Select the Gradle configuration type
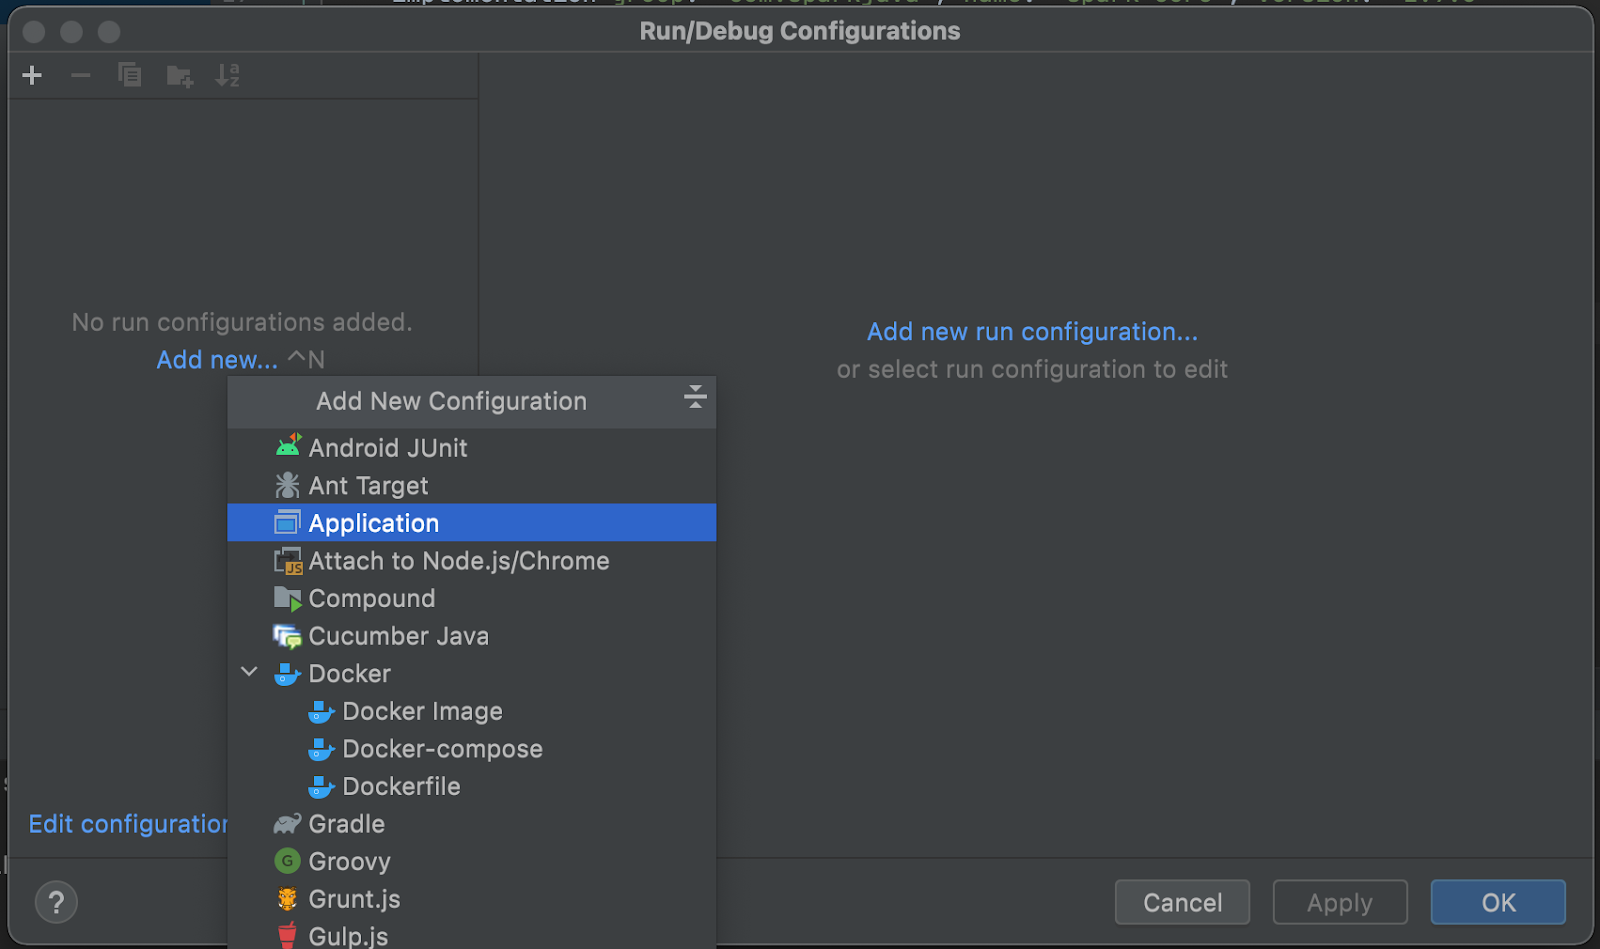Screen dimensions: 1600x949 tap(346, 824)
